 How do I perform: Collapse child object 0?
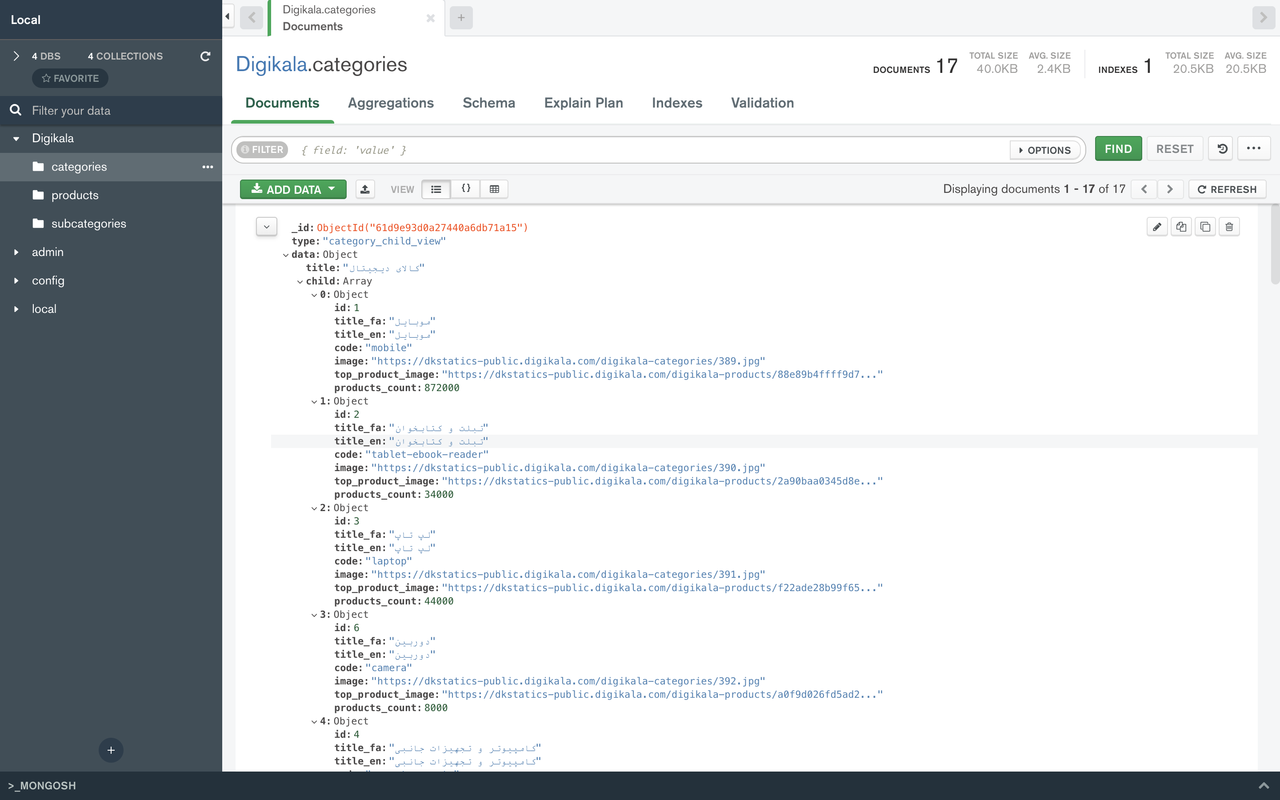[315, 295]
